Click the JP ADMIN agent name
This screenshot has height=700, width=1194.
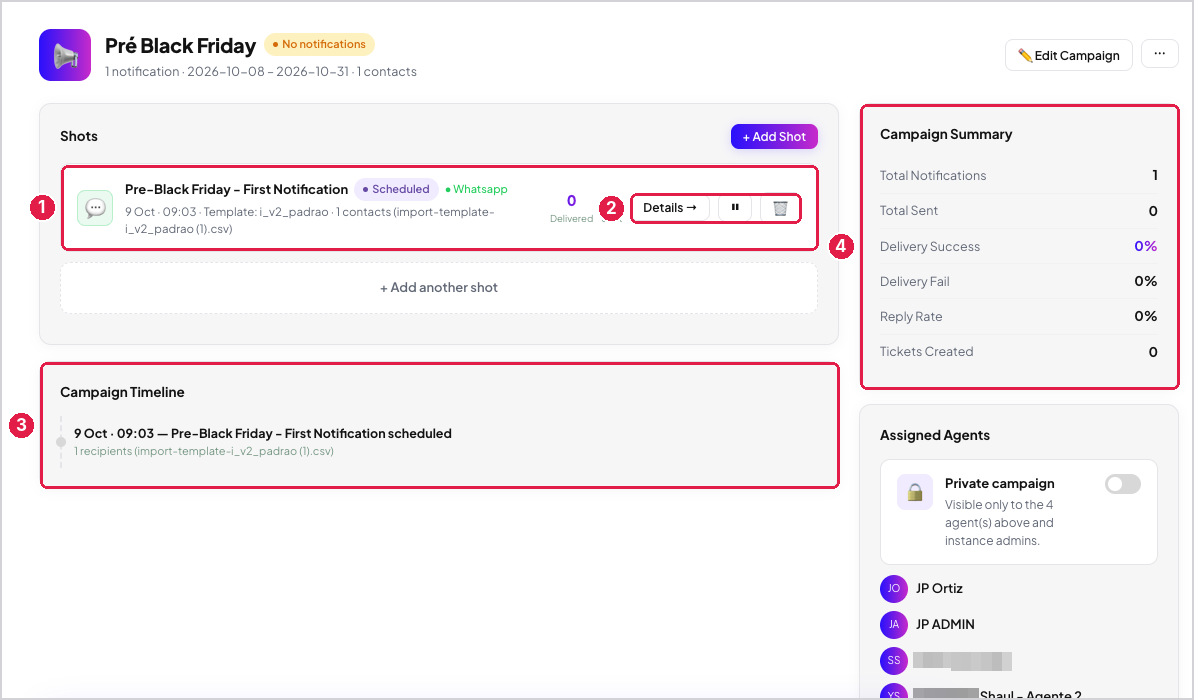[x=945, y=624]
